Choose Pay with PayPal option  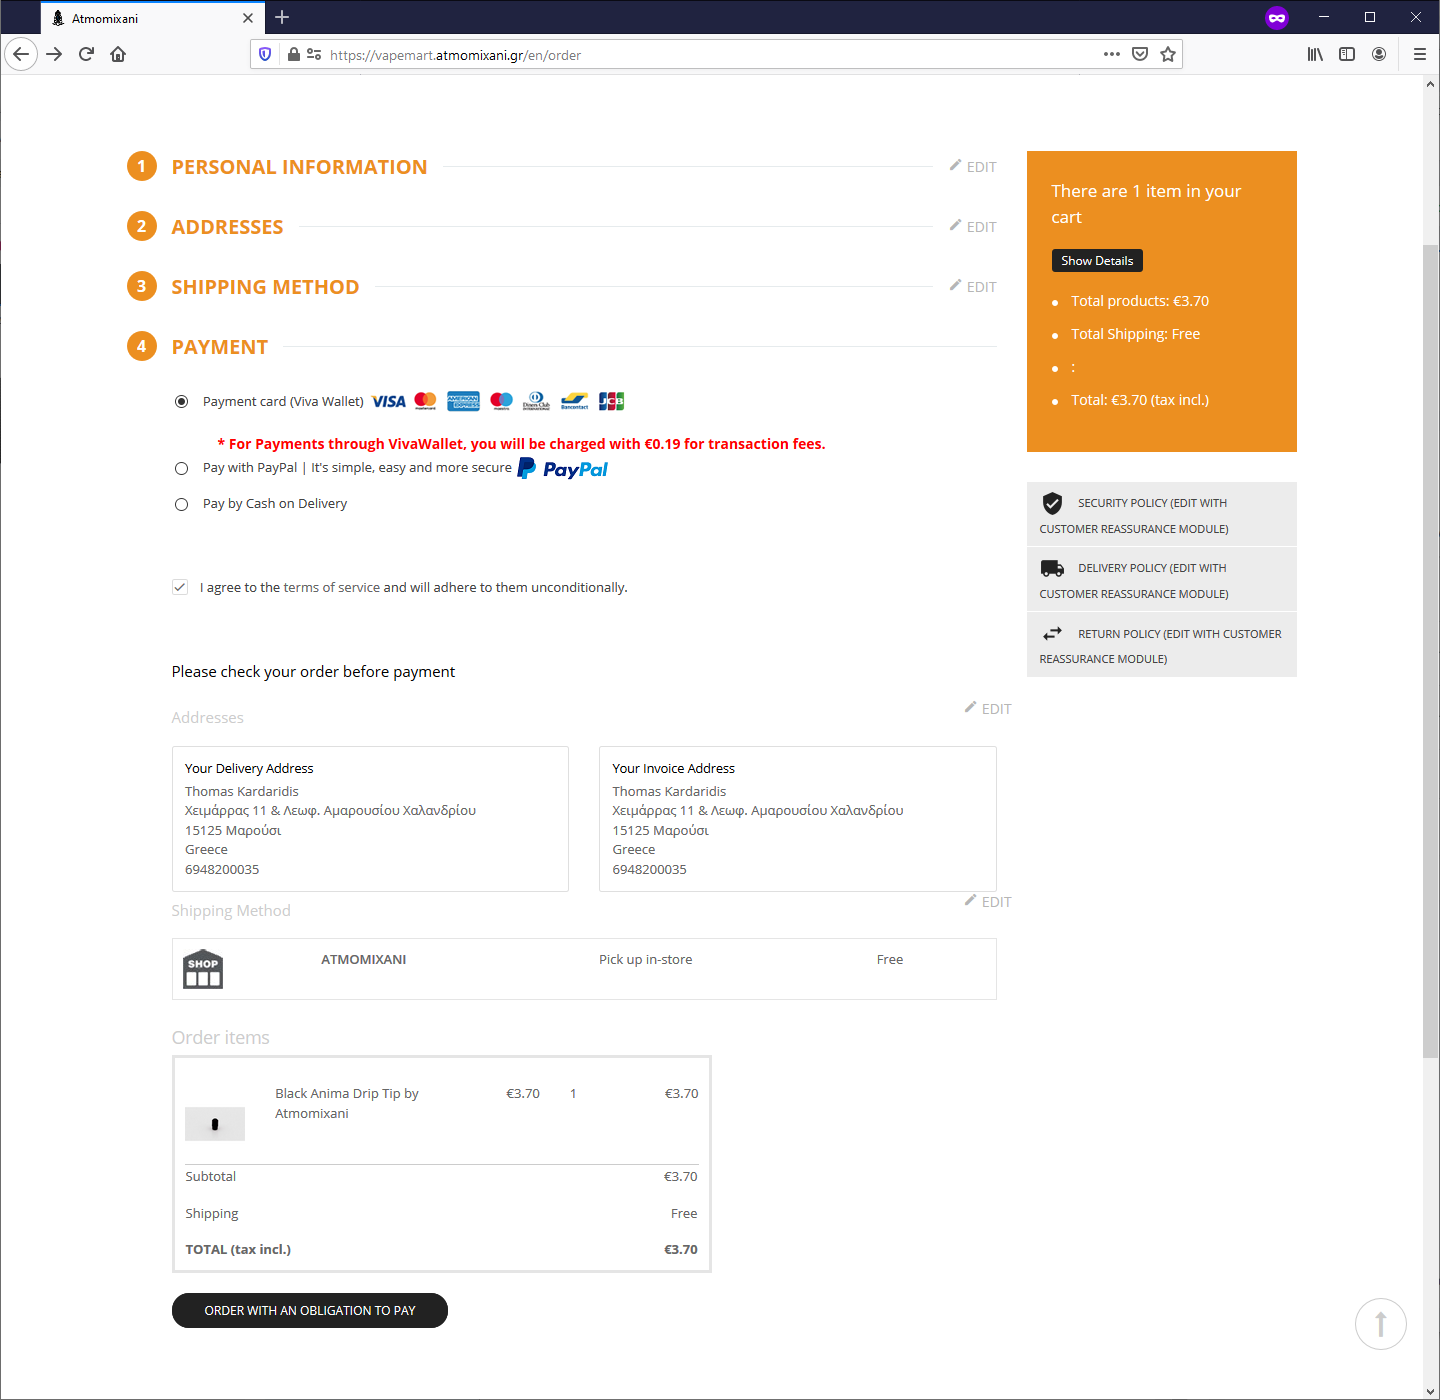(181, 468)
